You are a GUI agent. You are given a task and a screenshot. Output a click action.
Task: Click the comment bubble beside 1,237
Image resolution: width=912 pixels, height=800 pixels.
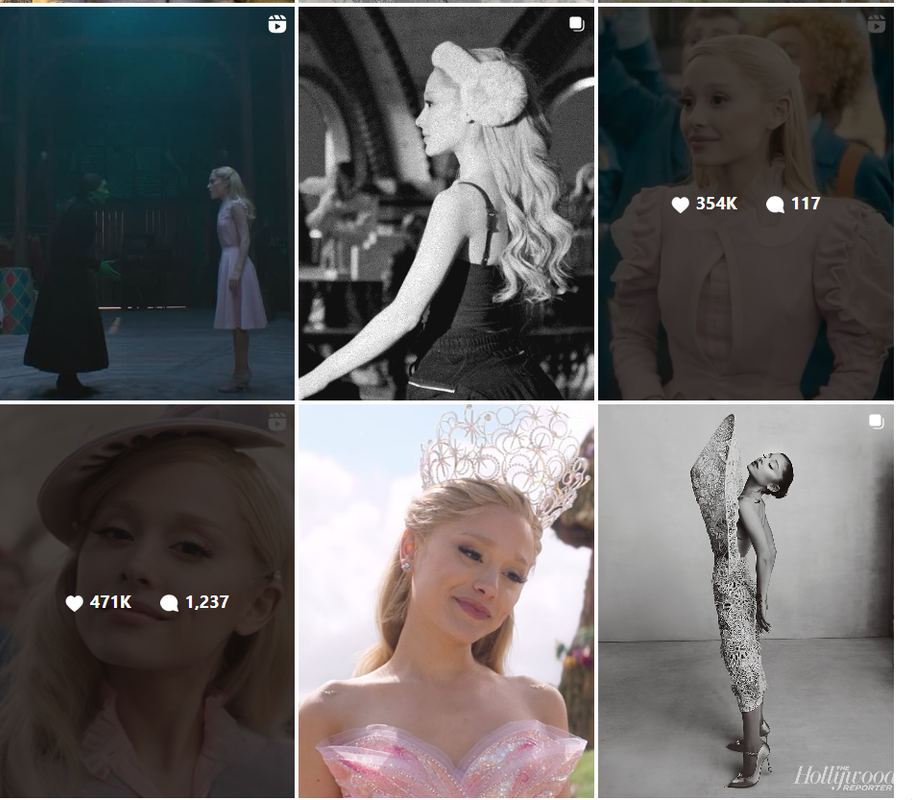169,603
